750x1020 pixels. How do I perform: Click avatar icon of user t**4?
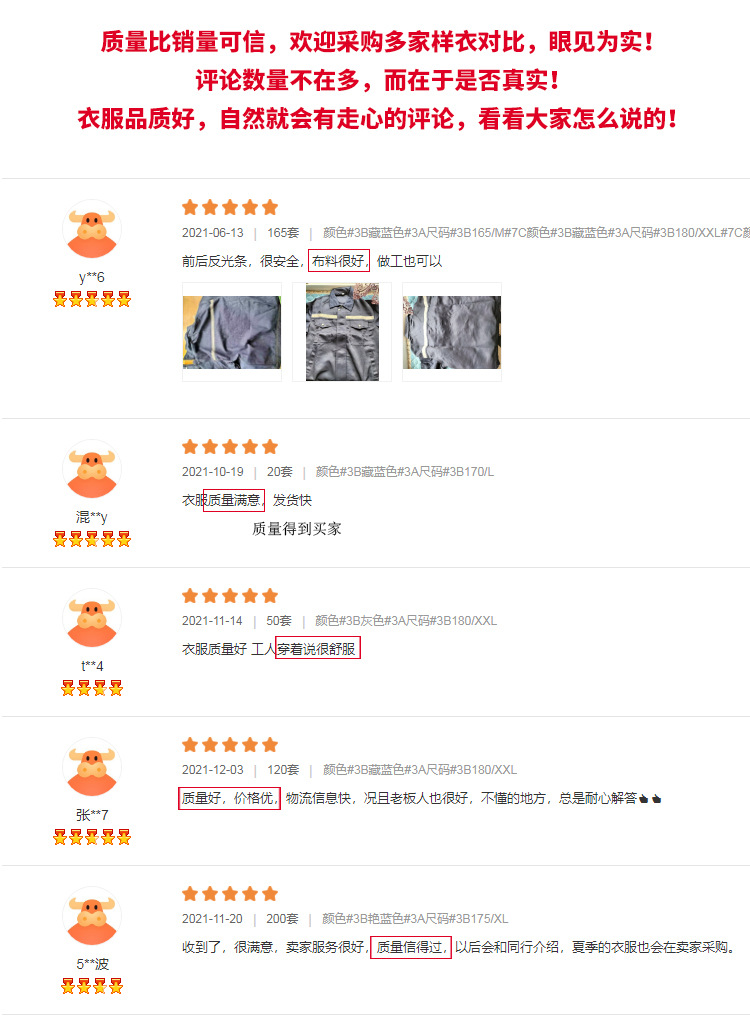[x=92, y=618]
